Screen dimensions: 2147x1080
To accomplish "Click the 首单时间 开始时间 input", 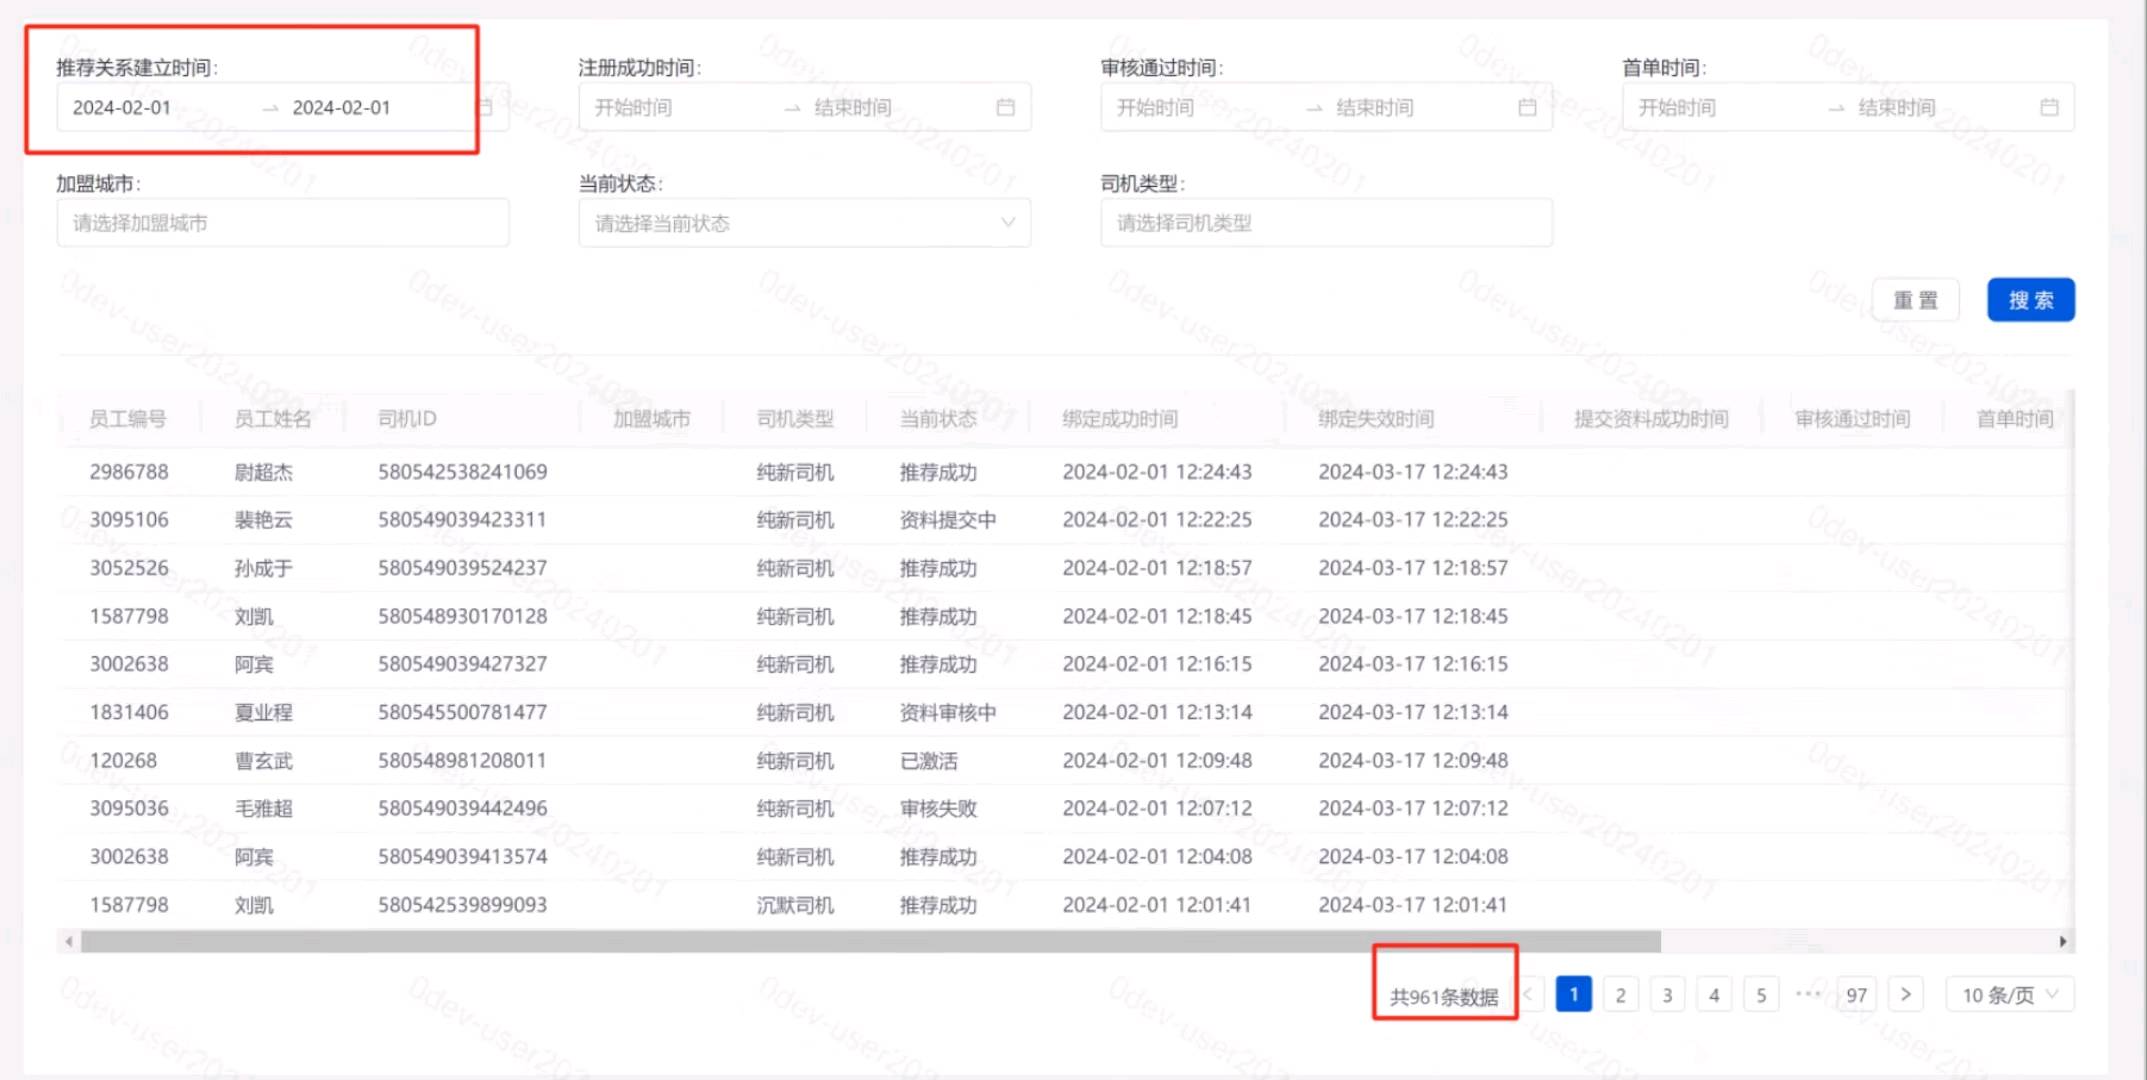I will point(1677,107).
